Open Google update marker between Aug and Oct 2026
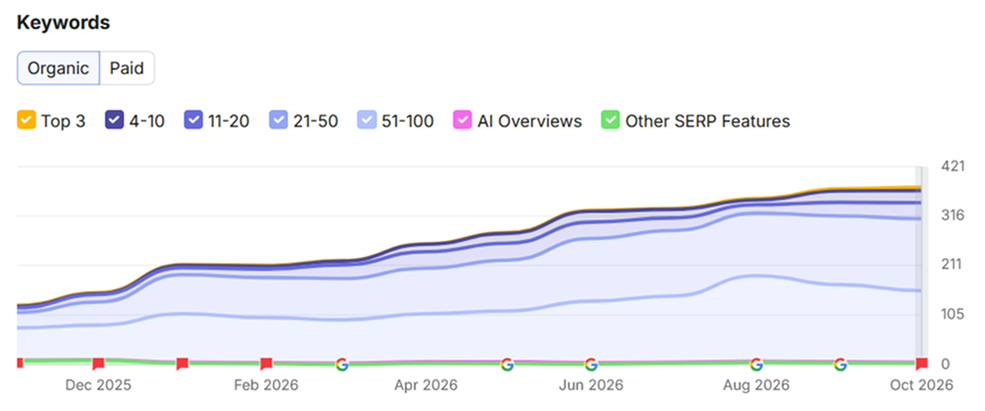The height and width of the screenshot is (411, 985). (840, 364)
